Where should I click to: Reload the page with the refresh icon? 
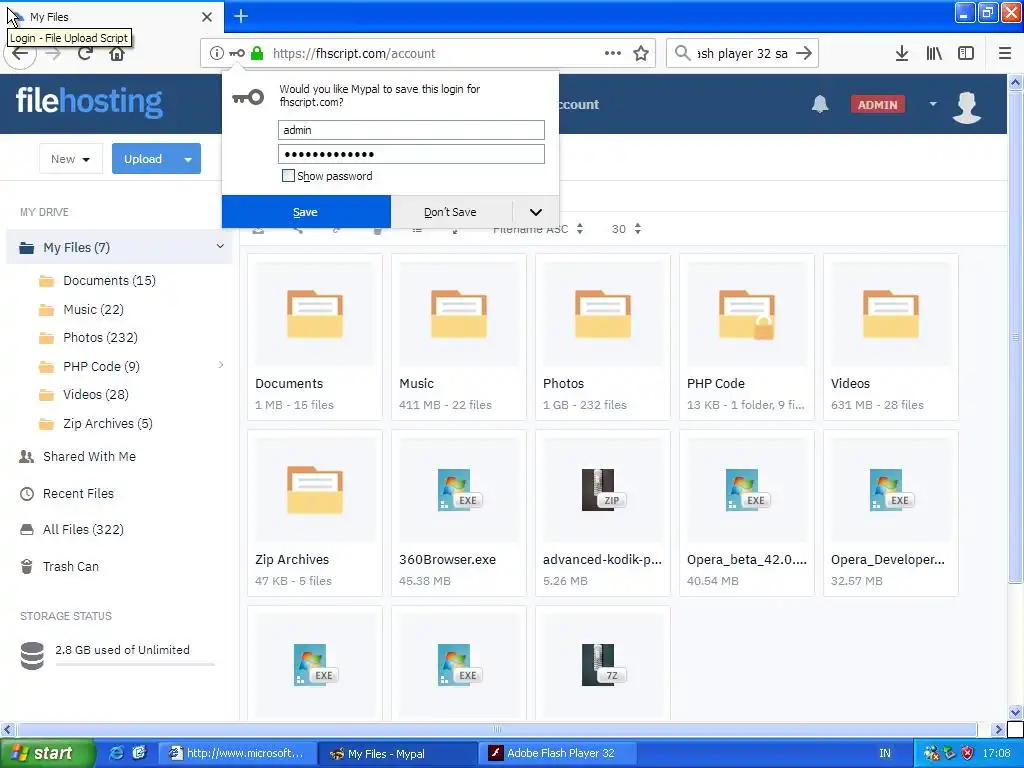pos(85,54)
